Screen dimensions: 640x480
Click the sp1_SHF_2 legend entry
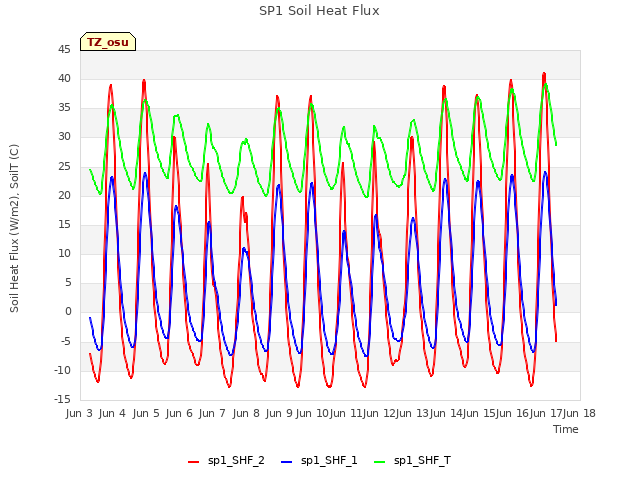coord(226,461)
